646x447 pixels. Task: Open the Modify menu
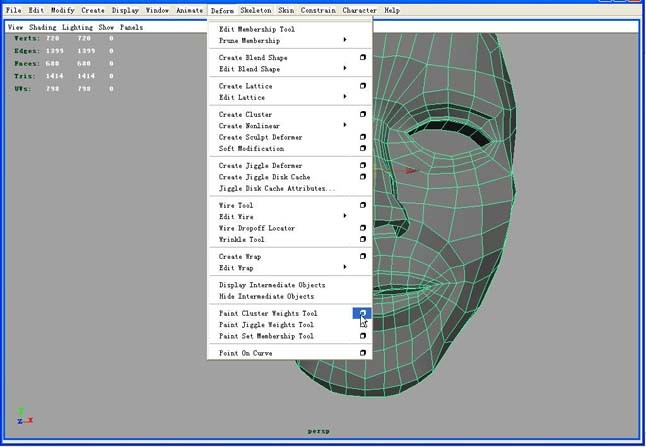click(63, 10)
